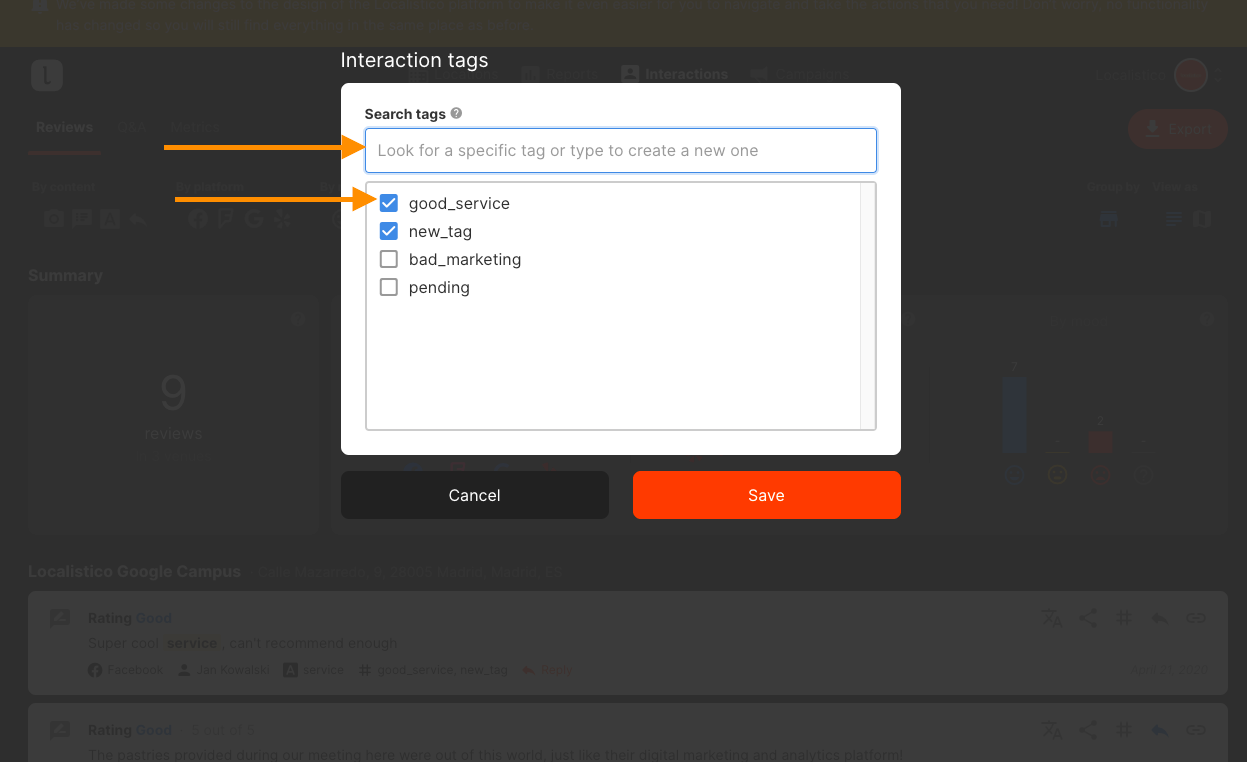The width and height of the screenshot is (1247, 762).
Task: Open tags for the 'Super cool service' review
Action: pyautogui.click(x=1124, y=619)
